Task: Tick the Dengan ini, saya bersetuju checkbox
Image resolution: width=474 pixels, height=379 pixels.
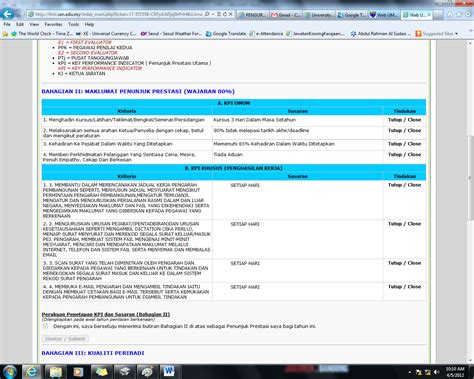Action: pyautogui.click(x=45, y=326)
